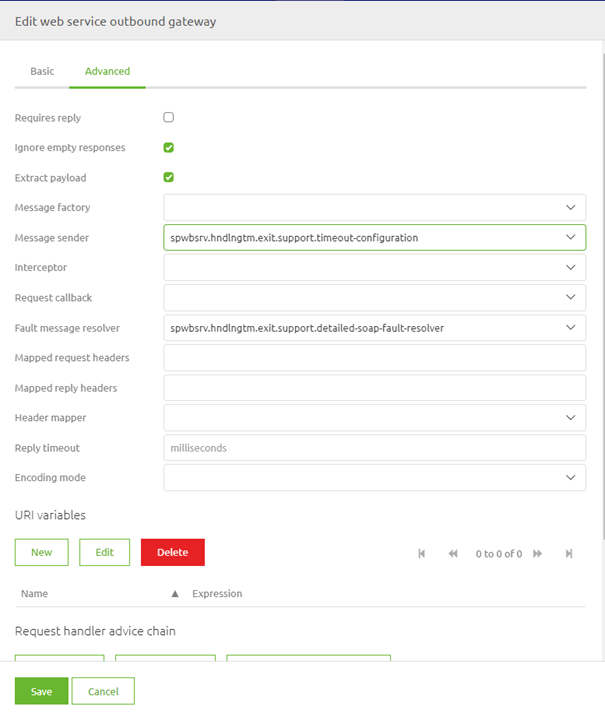Enable the Requires reply checkbox
605x717 pixels.
point(169,118)
